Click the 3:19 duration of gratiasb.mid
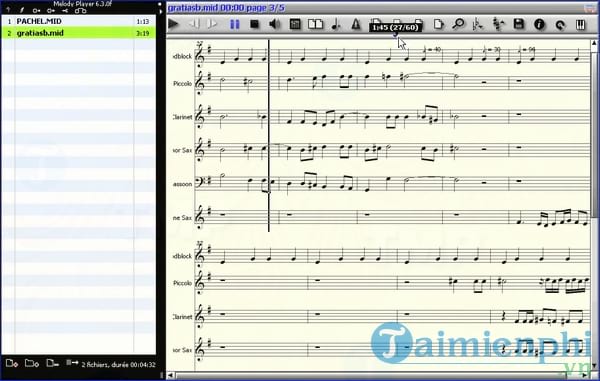Viewport: 600px width, 381px height. 143,33
